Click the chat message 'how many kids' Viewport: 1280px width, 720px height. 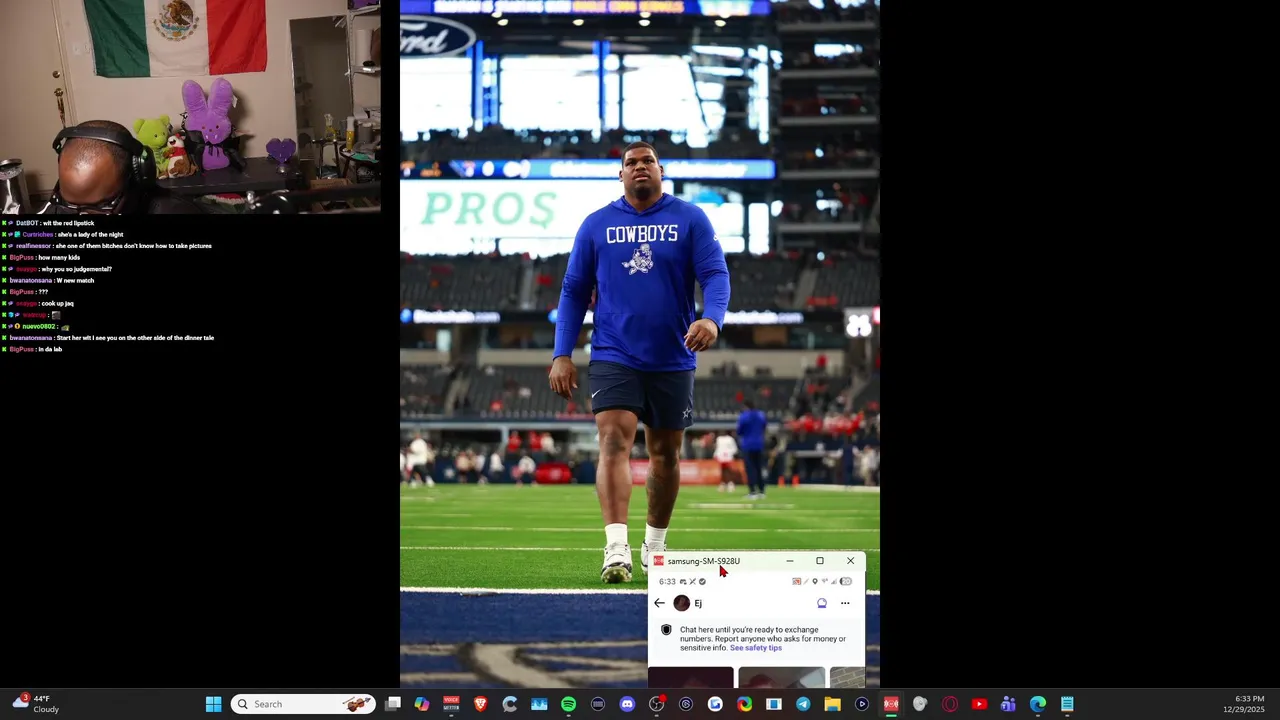pyautogui.click(x=59, y=257)
